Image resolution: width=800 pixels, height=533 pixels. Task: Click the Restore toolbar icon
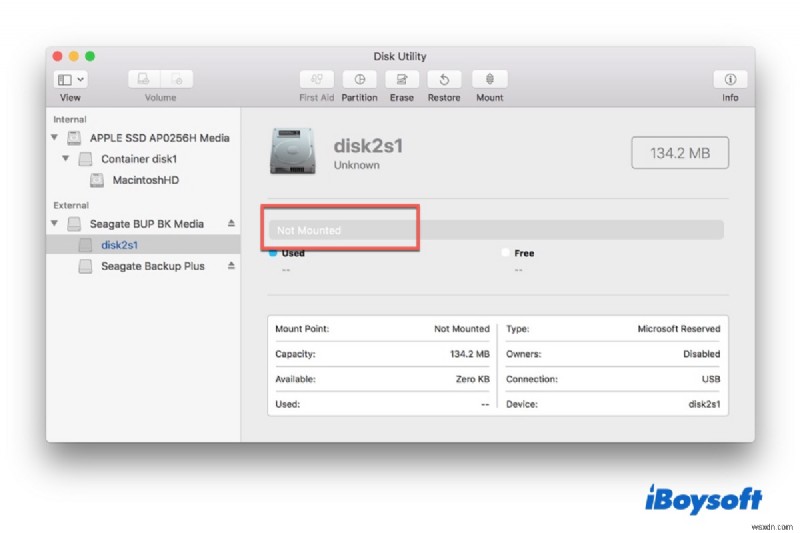(444, 80)
